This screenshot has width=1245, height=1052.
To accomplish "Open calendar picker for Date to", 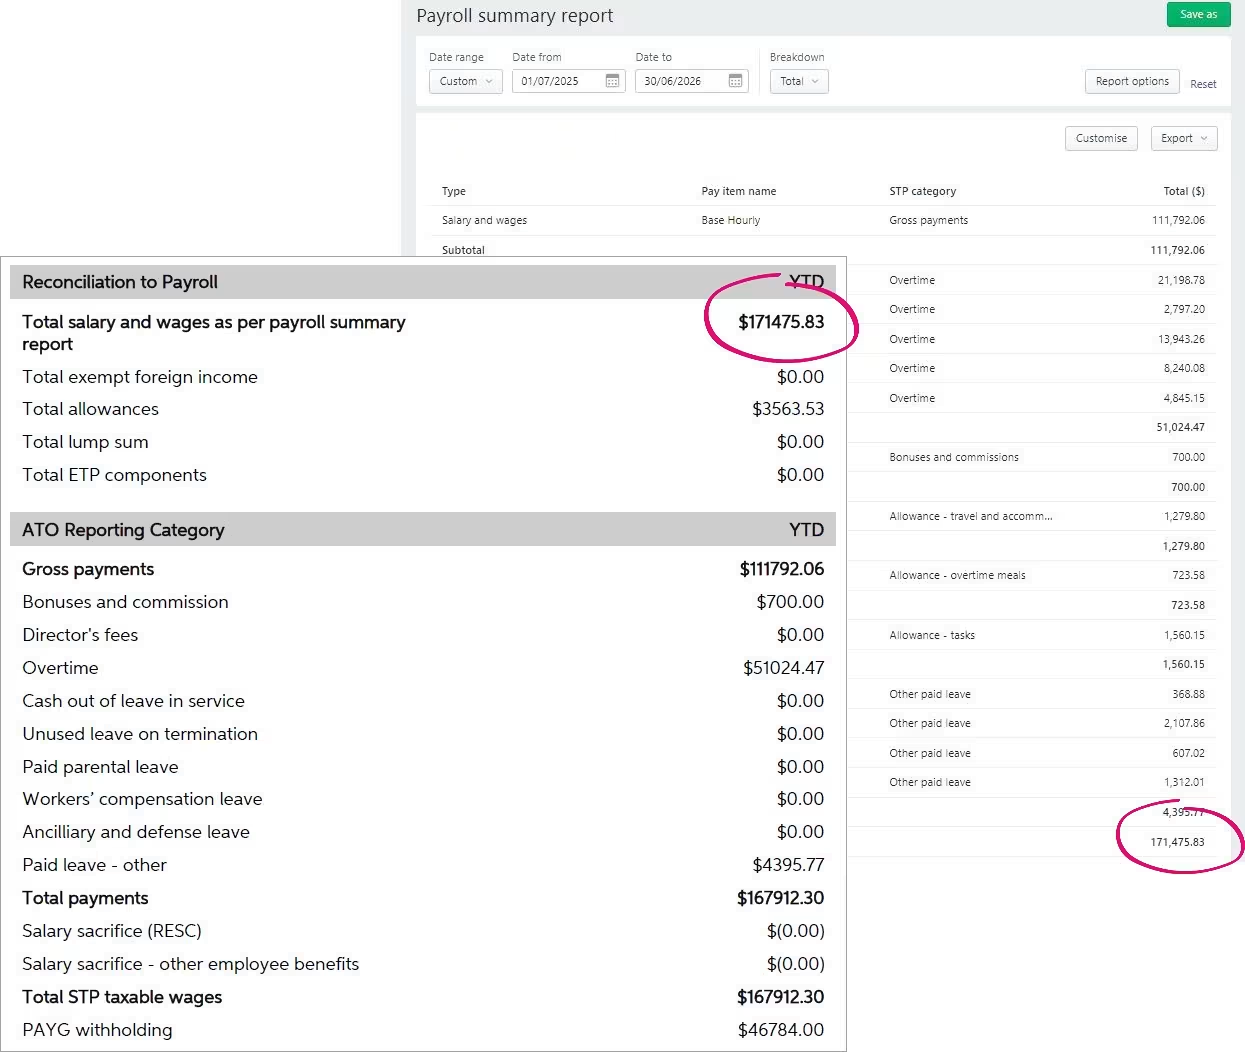I will point(735,81).
